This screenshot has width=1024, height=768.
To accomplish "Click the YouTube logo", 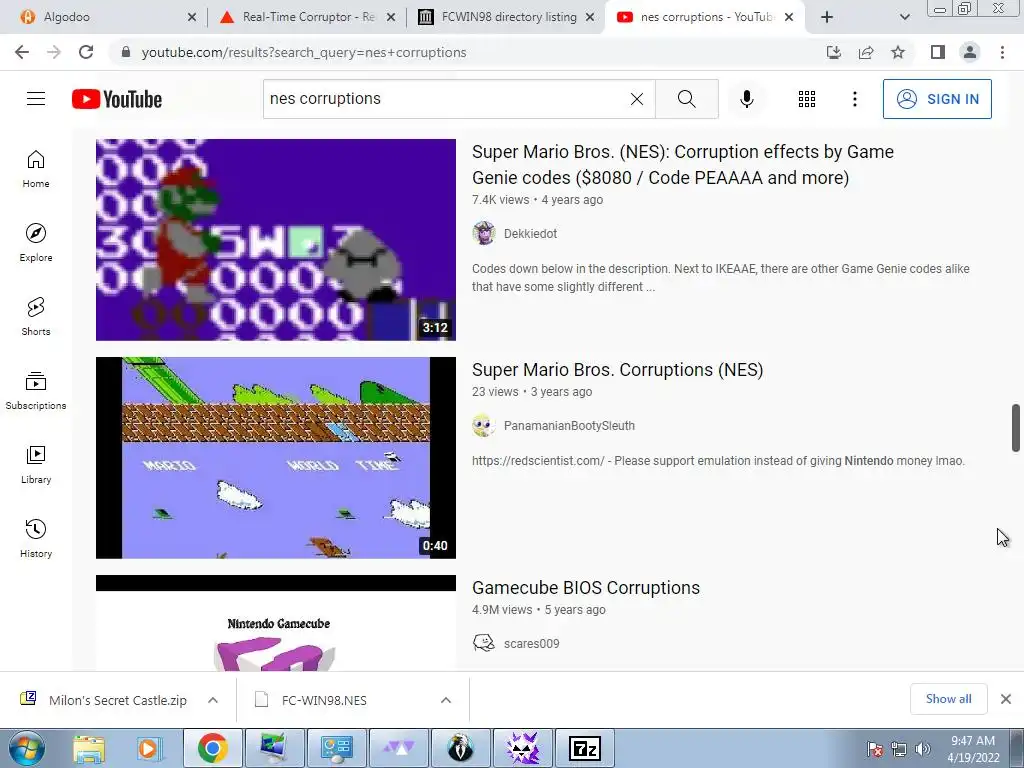I will pos(117,99).
